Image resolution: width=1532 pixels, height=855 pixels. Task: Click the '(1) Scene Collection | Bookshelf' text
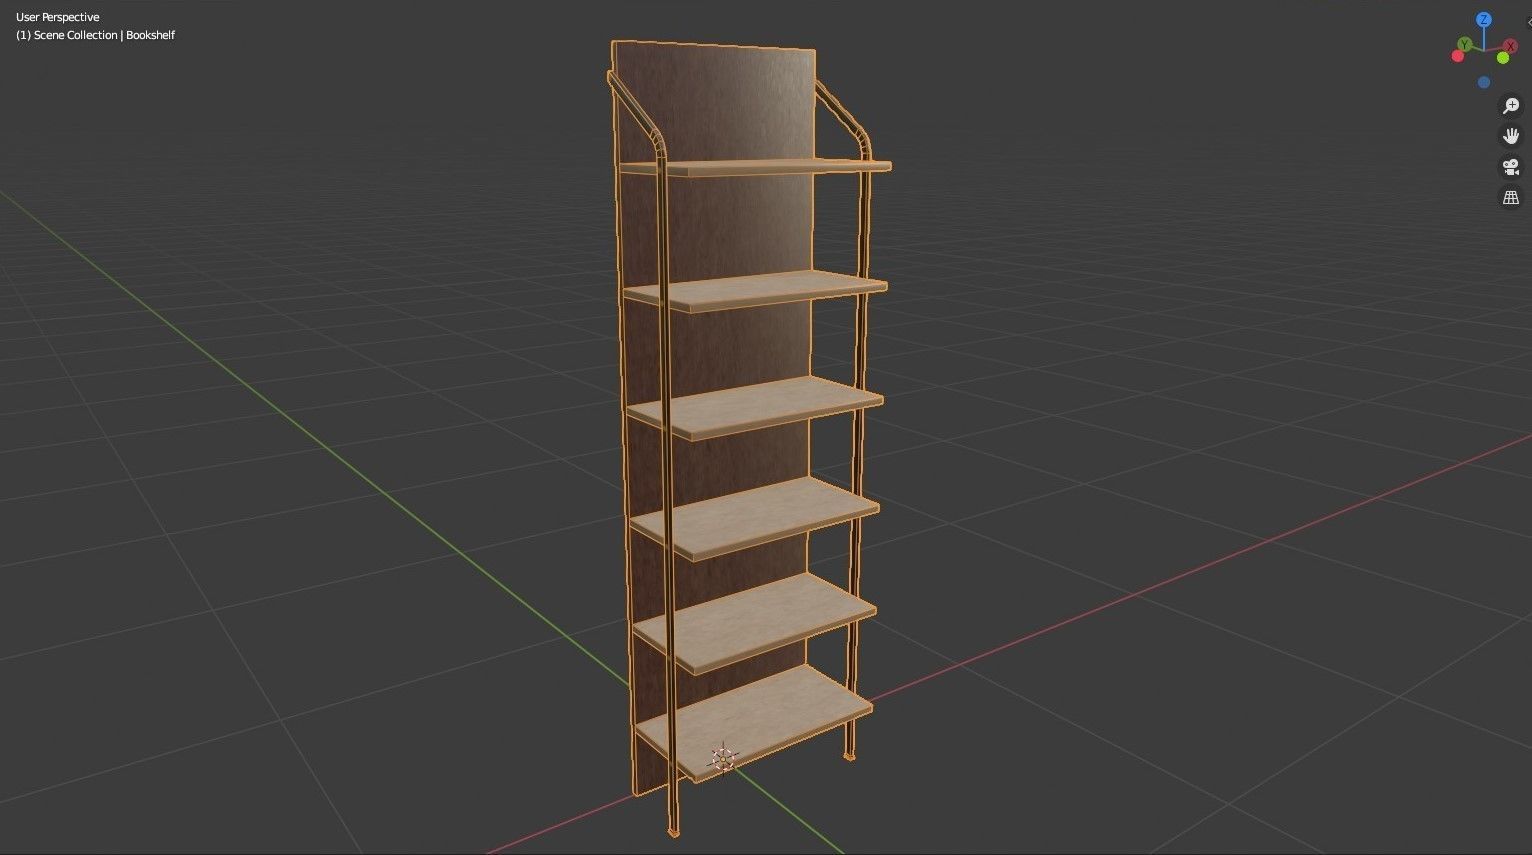[95, 35]
